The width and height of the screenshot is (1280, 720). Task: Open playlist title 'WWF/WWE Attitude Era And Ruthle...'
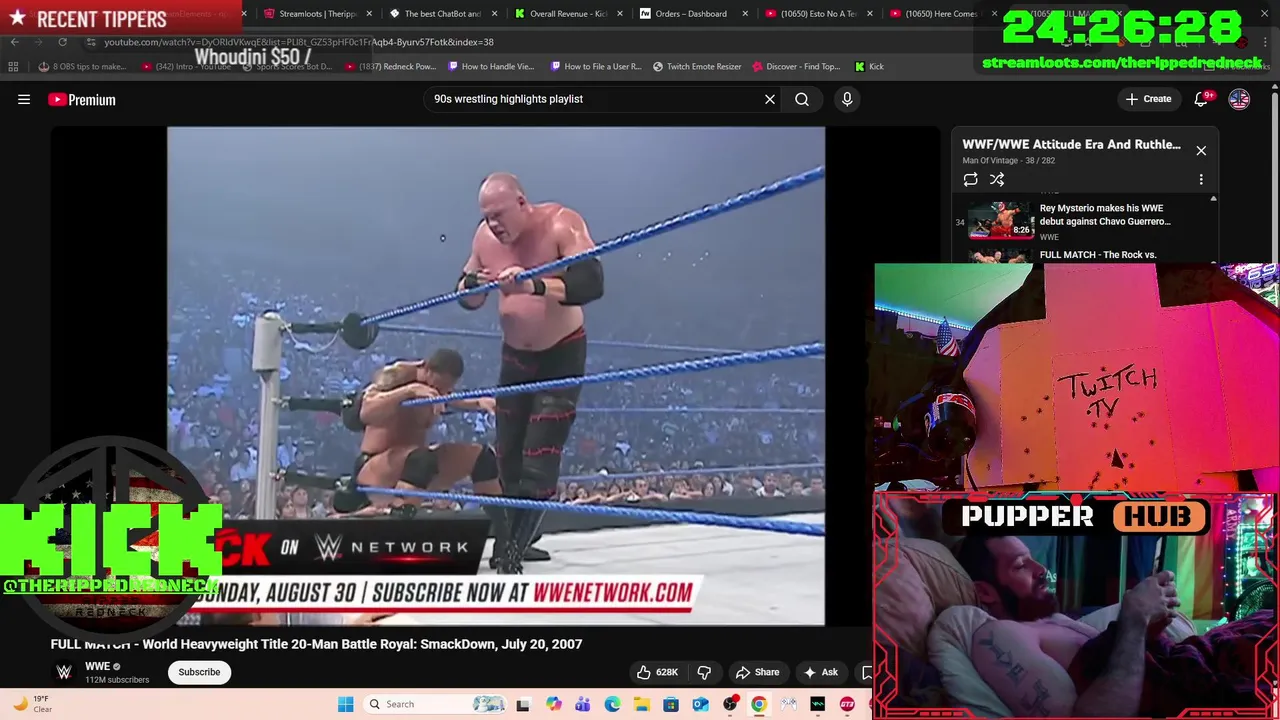(1071, 144)
